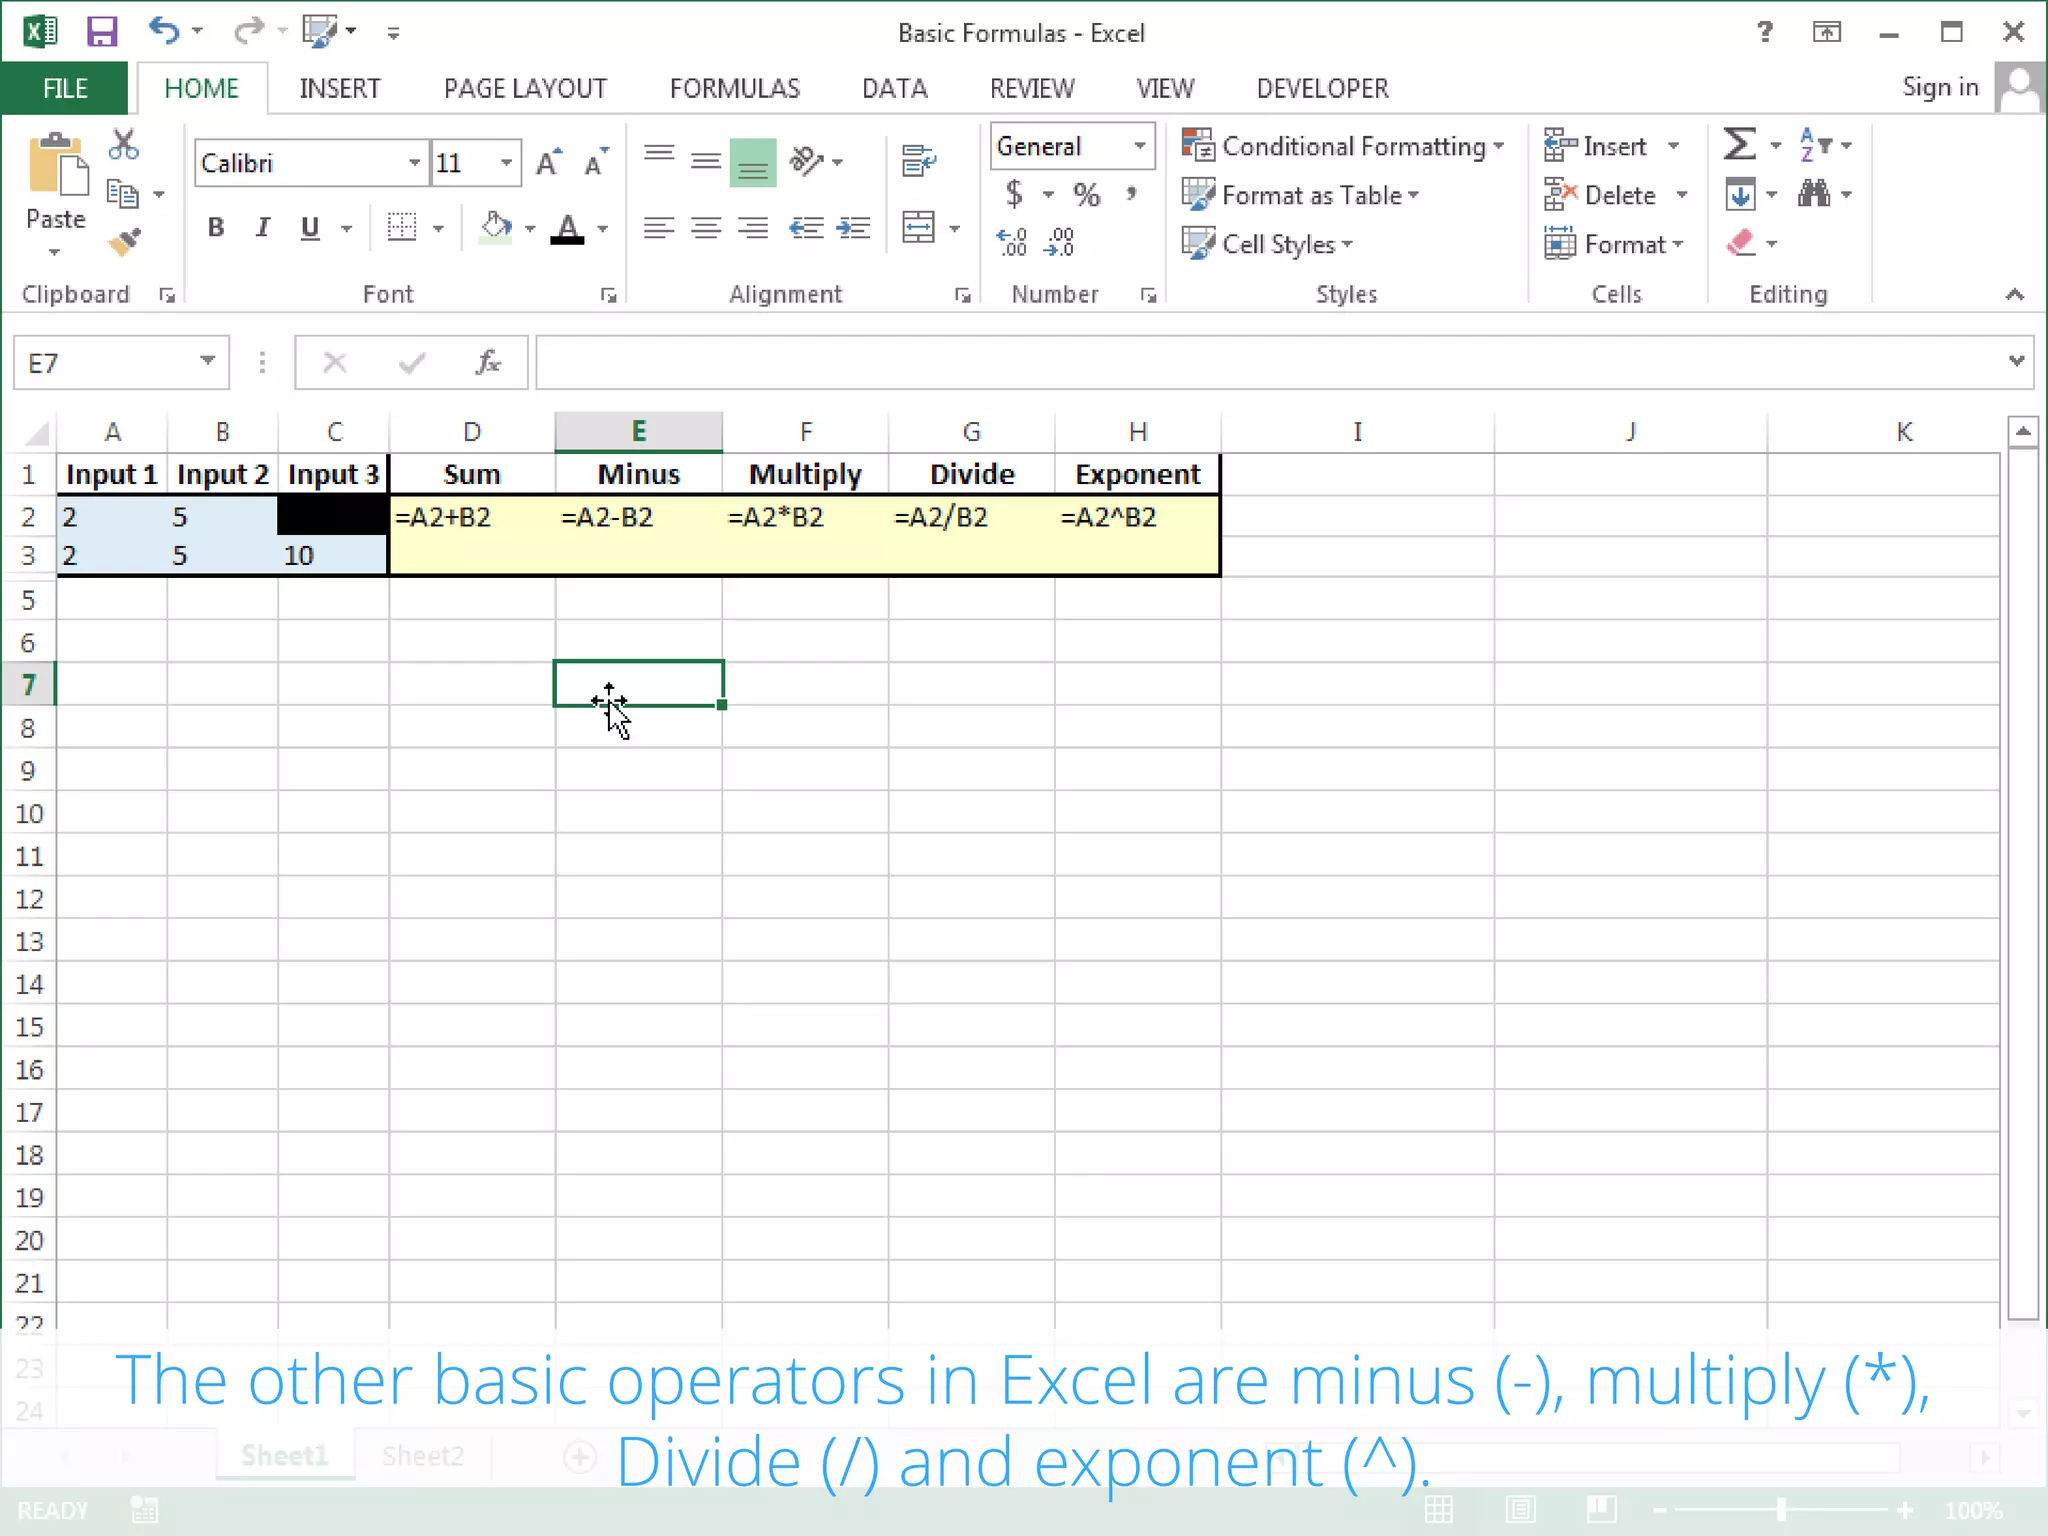The height and width of the screenshot is (1536, 2048).
Task: Open the Conditional Formatting dropdown
Action: pyautogui.click(x=1343, y=146)
